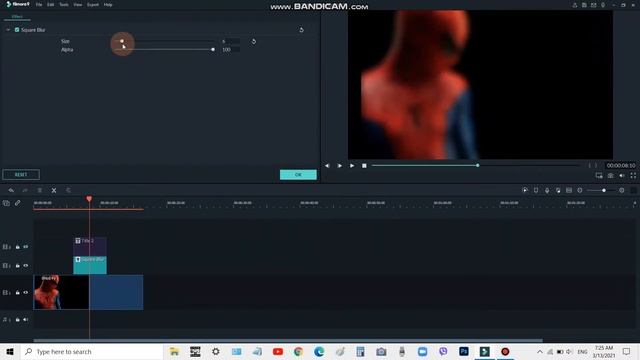Hide the Square Blur effect track
This screenshot has height=360, width=640.
26,266
